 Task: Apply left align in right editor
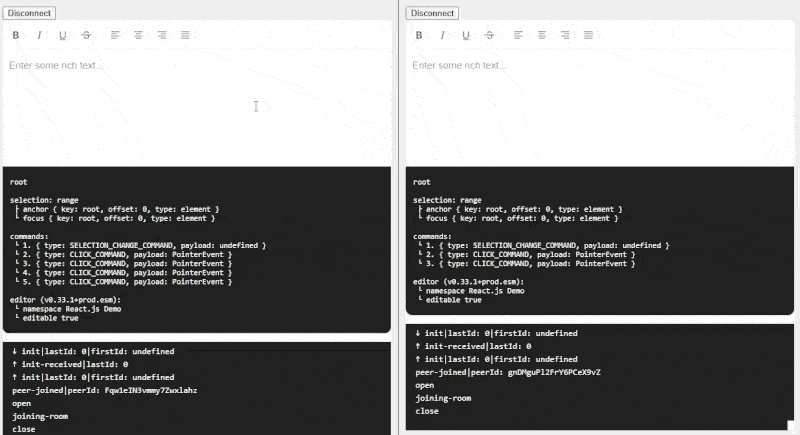[x=518, y=35]
